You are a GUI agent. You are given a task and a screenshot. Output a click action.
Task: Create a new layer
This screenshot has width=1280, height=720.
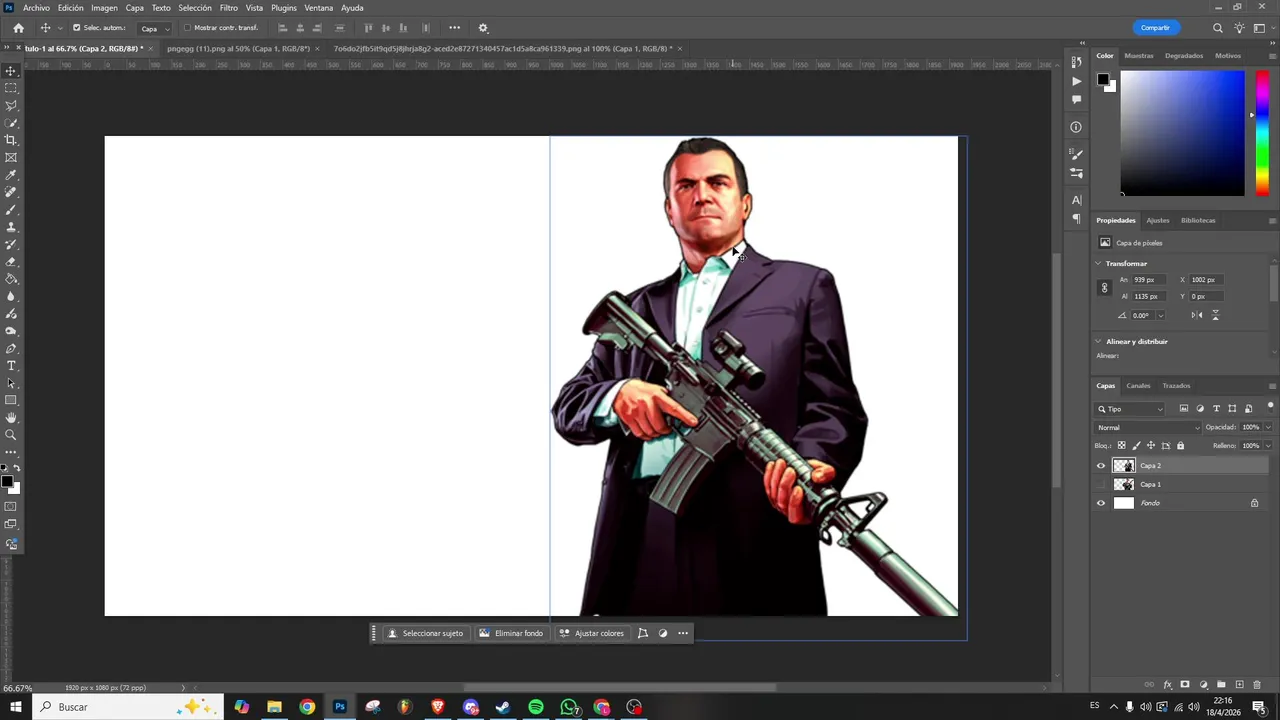point(1239,685)
